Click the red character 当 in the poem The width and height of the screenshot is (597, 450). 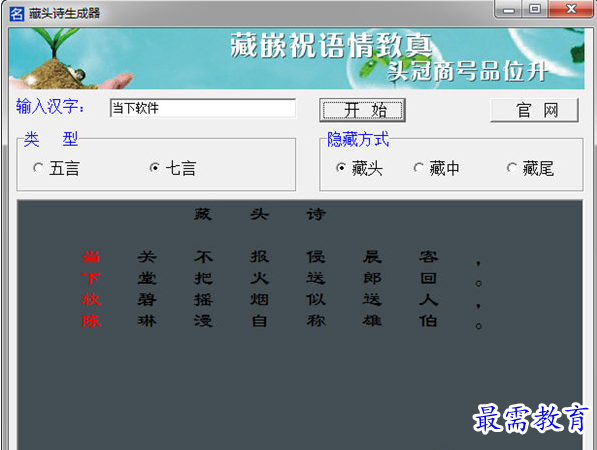point(91,257)
